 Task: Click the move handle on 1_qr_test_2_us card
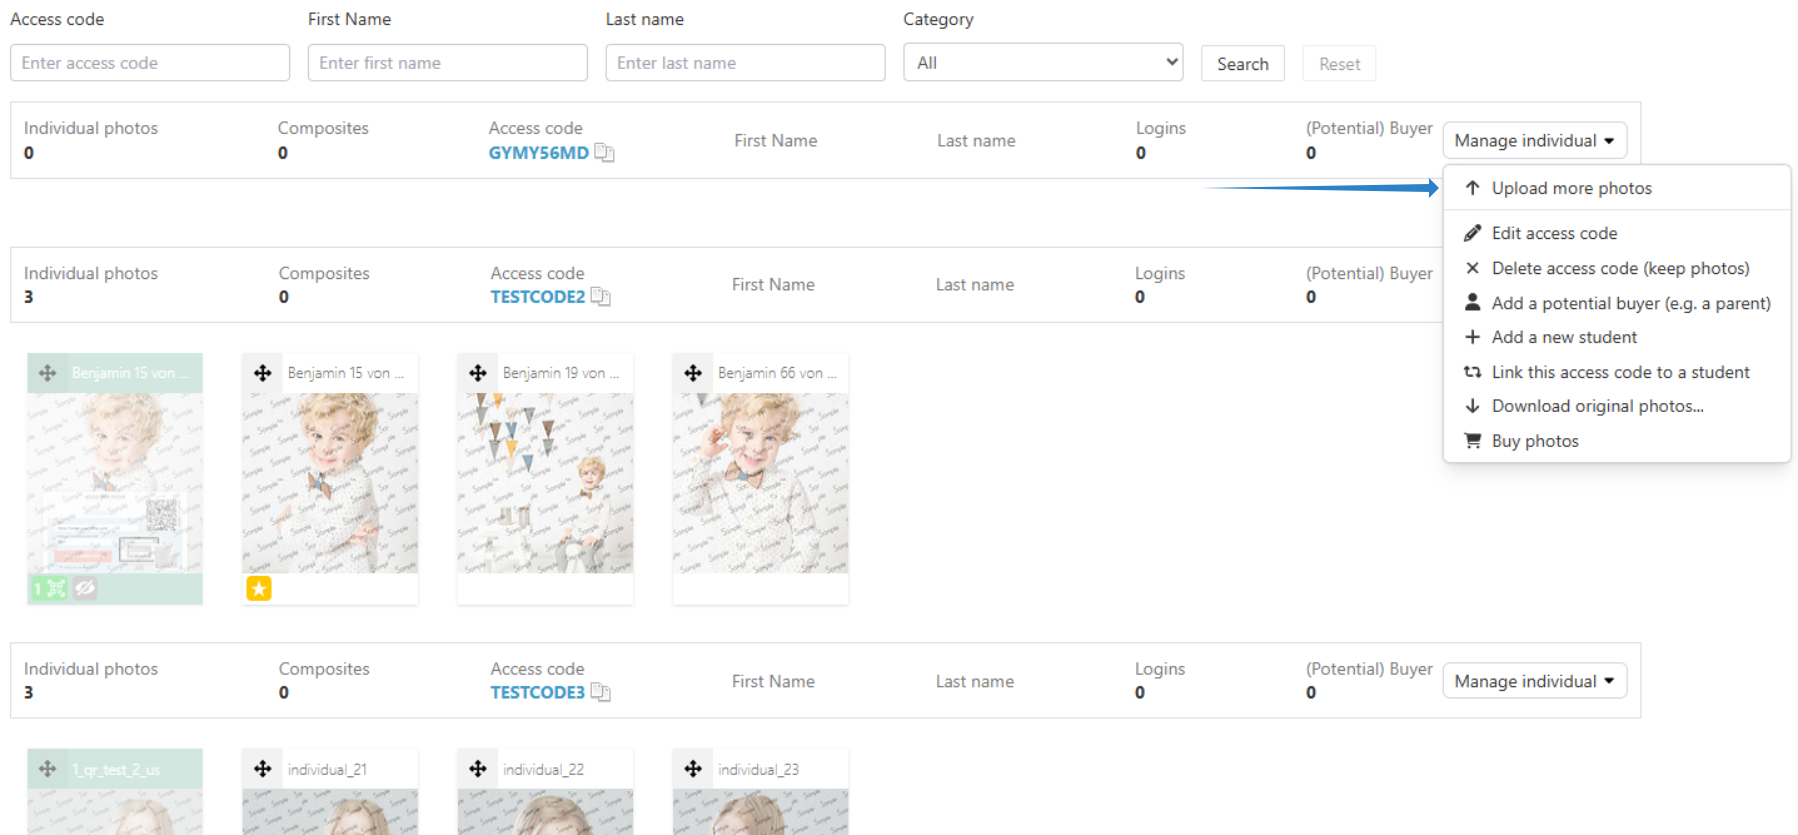click(47, 769)
